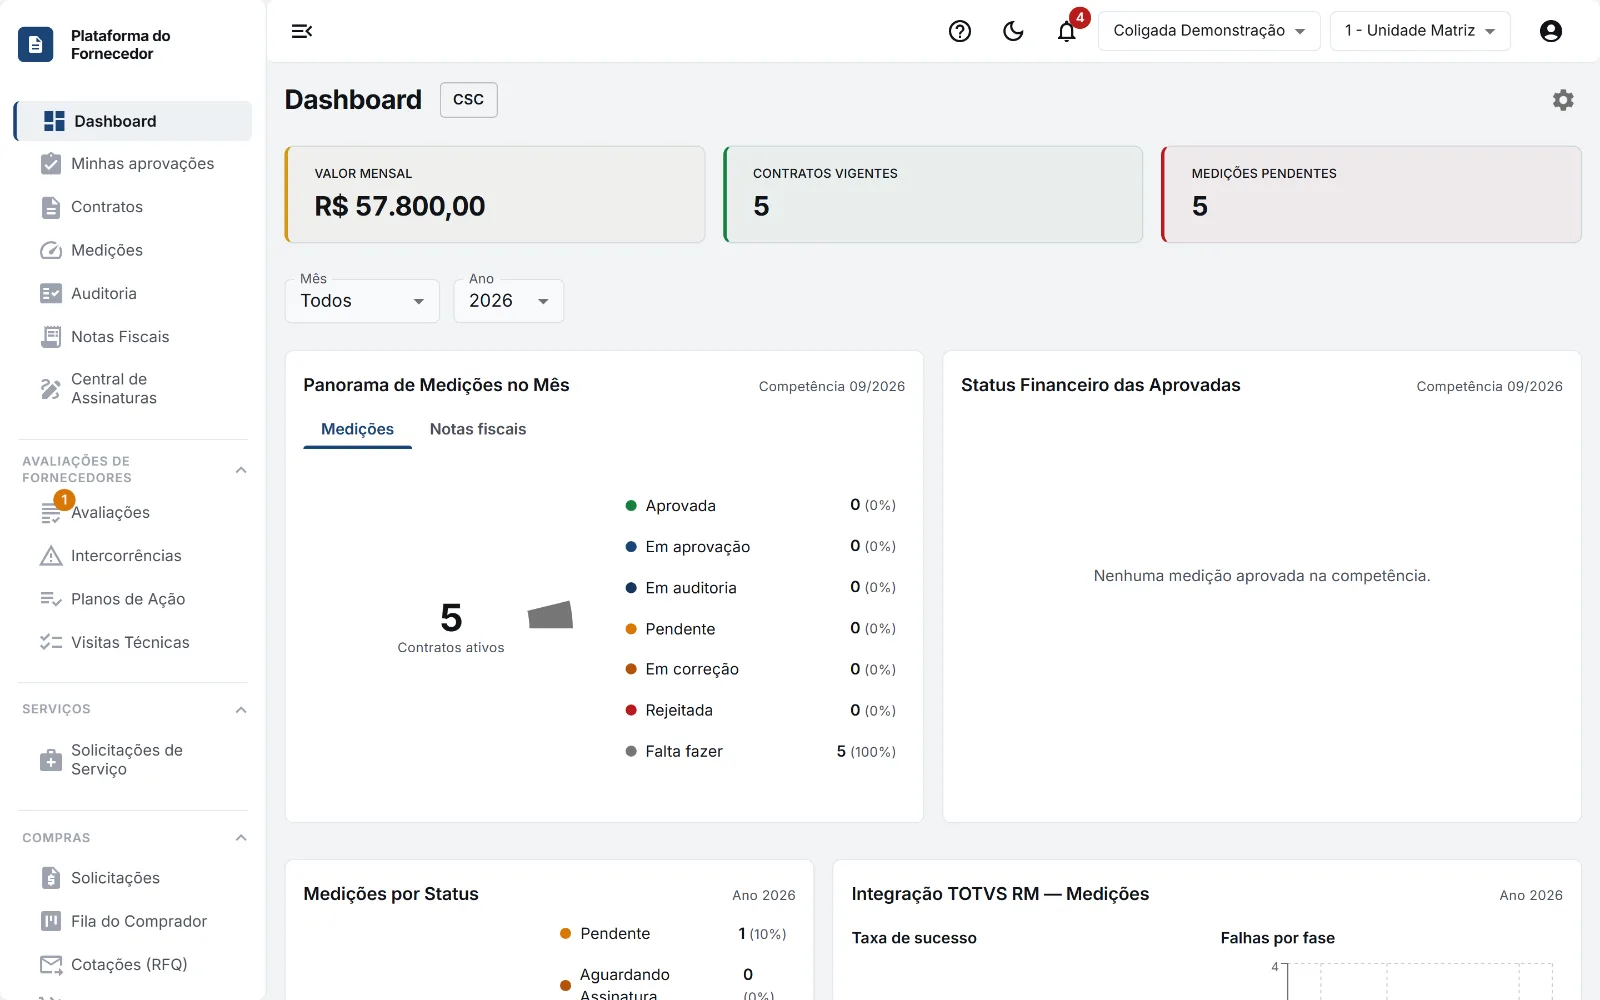The width and height of the screenshot is (1600, 1000).
Task: Switch to the Medições tab
Action: pos(357,429)
